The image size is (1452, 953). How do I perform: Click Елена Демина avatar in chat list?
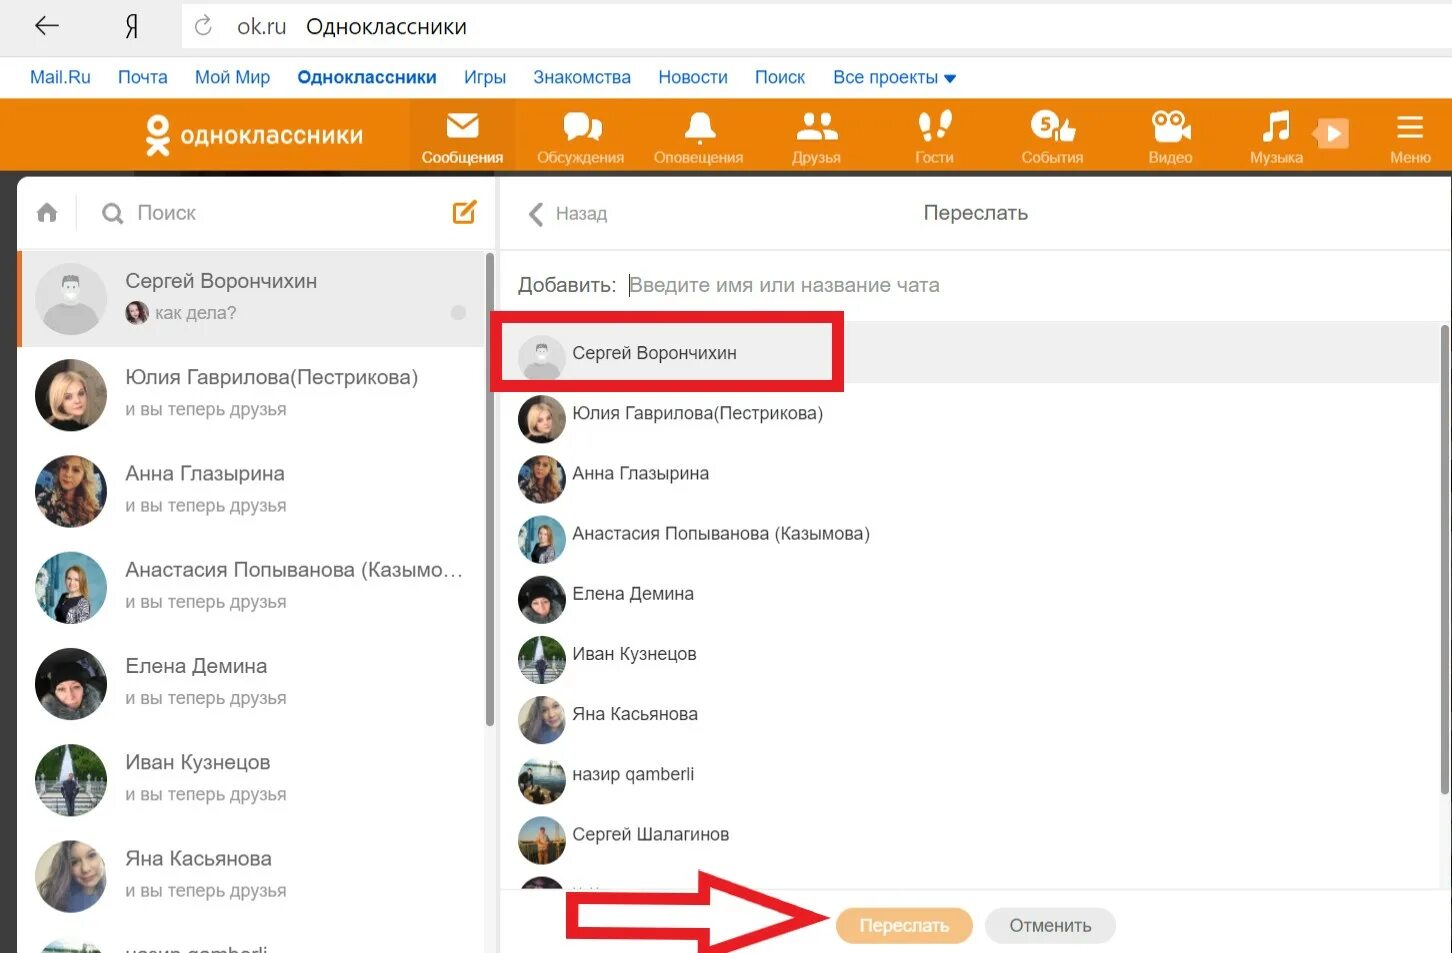coord(71,684)
